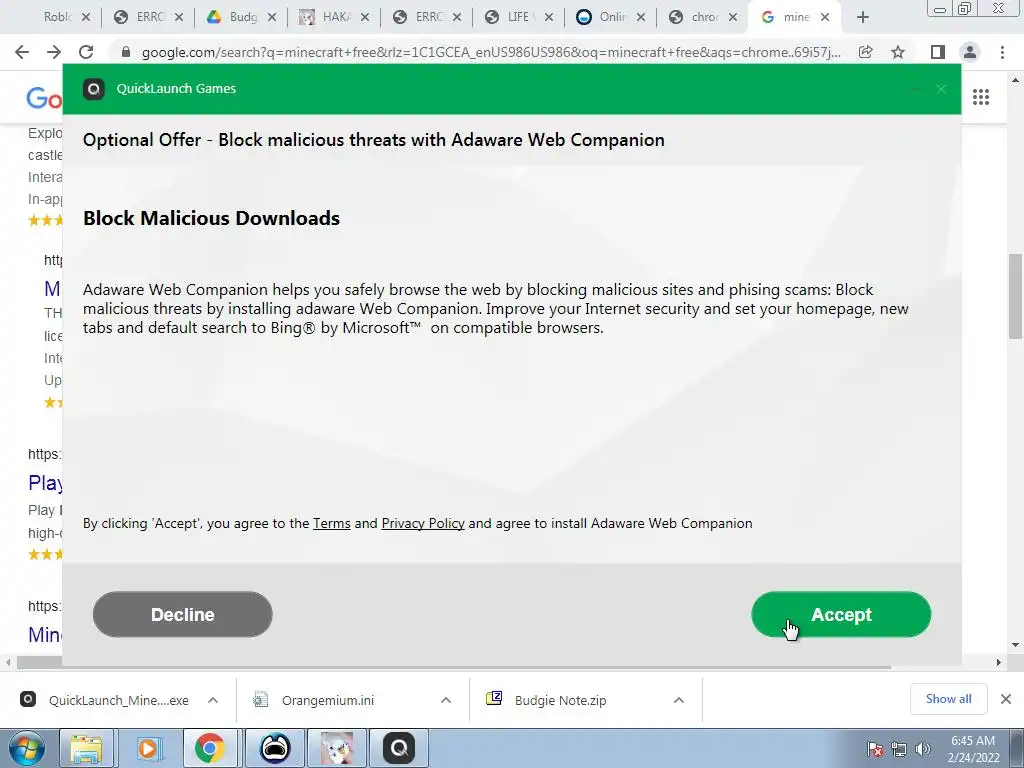Viewport: 1024px width, 768px height.
Task: Close the LIFE tab
Action: 549,18
